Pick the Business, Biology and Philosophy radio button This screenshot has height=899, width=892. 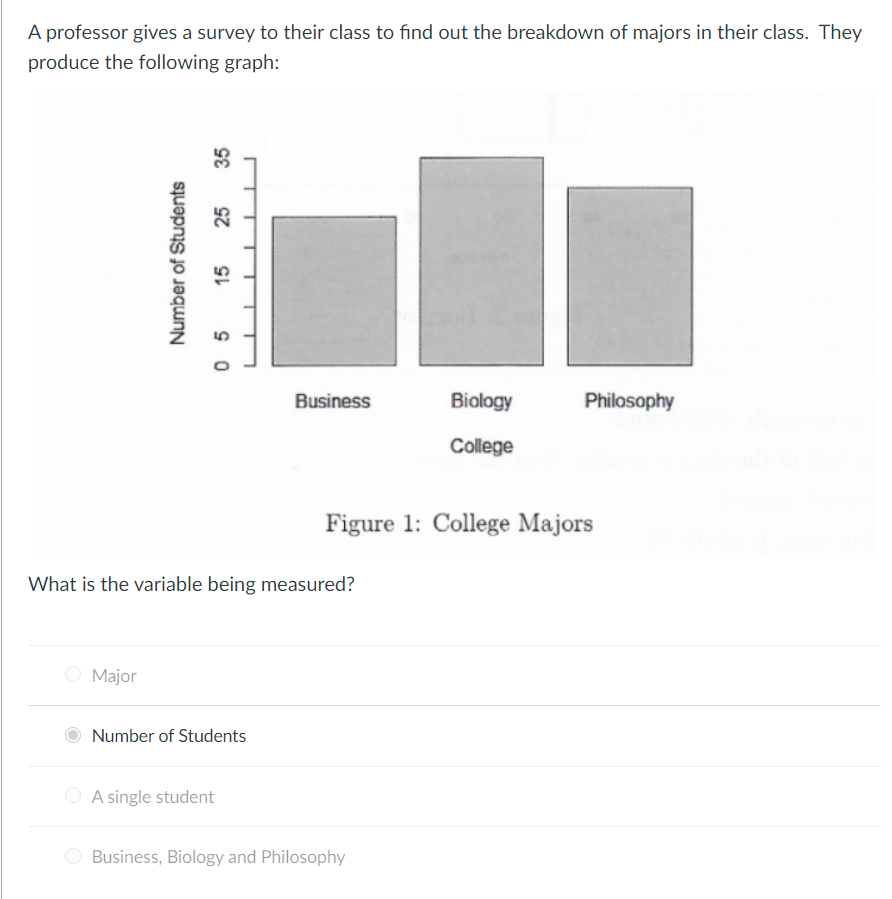pos(73,856)
